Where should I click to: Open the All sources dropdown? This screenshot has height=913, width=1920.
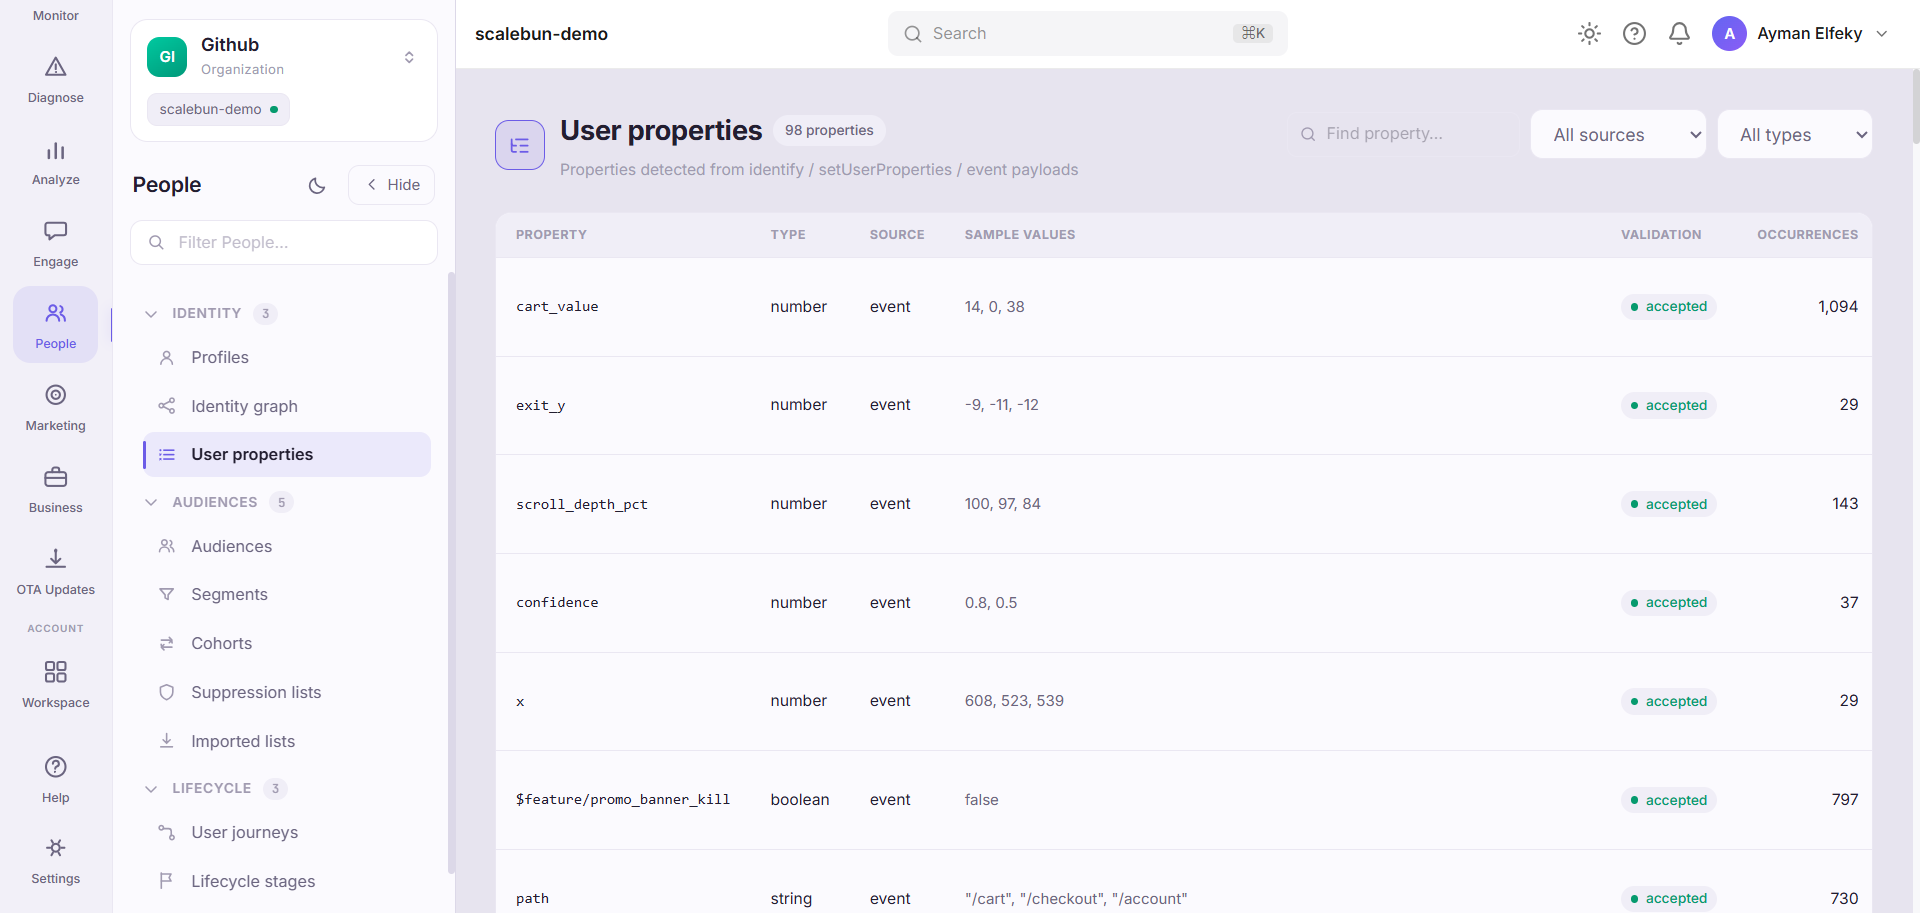click(x=1618, y=134)
